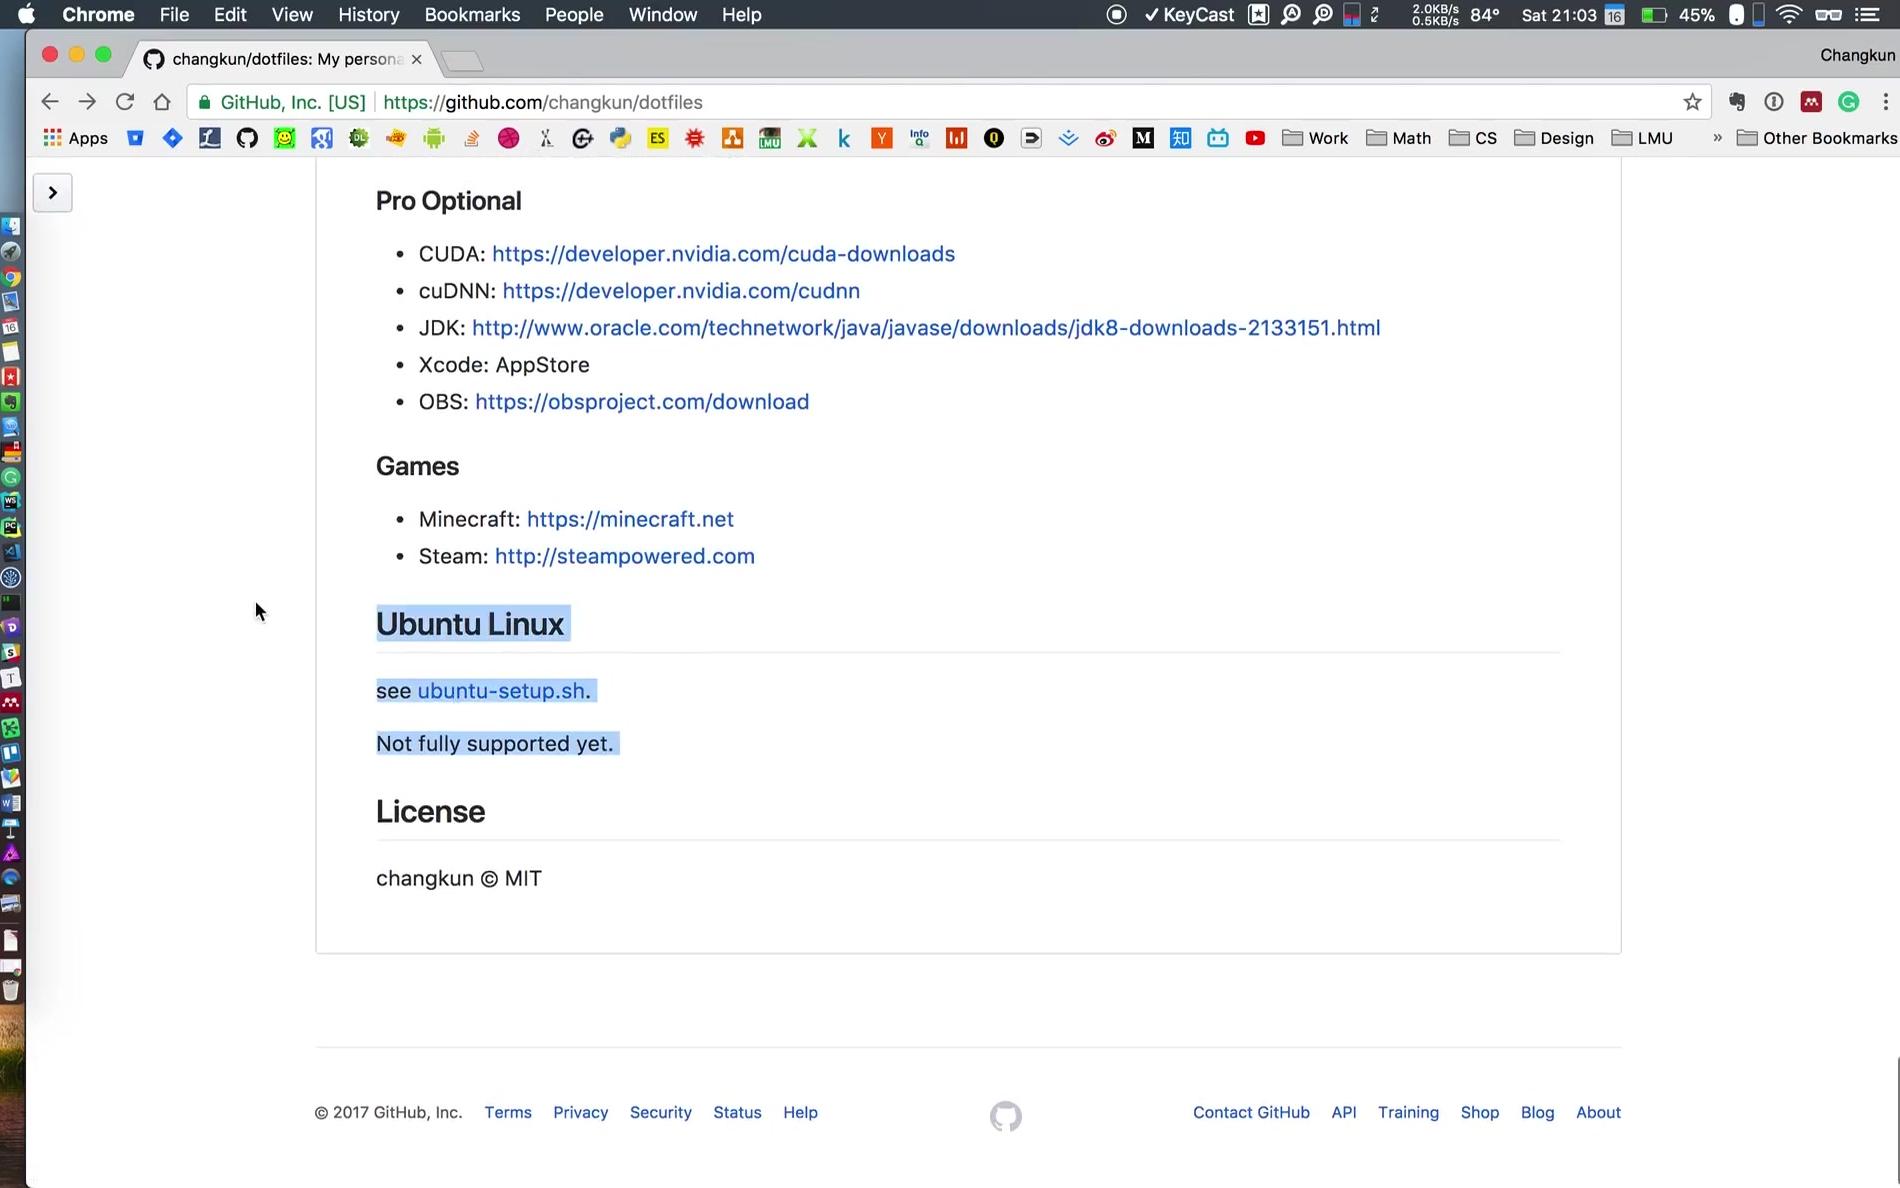Go forward to the next page
The height and width of the screenshot is (1188, 1900).
87,102
